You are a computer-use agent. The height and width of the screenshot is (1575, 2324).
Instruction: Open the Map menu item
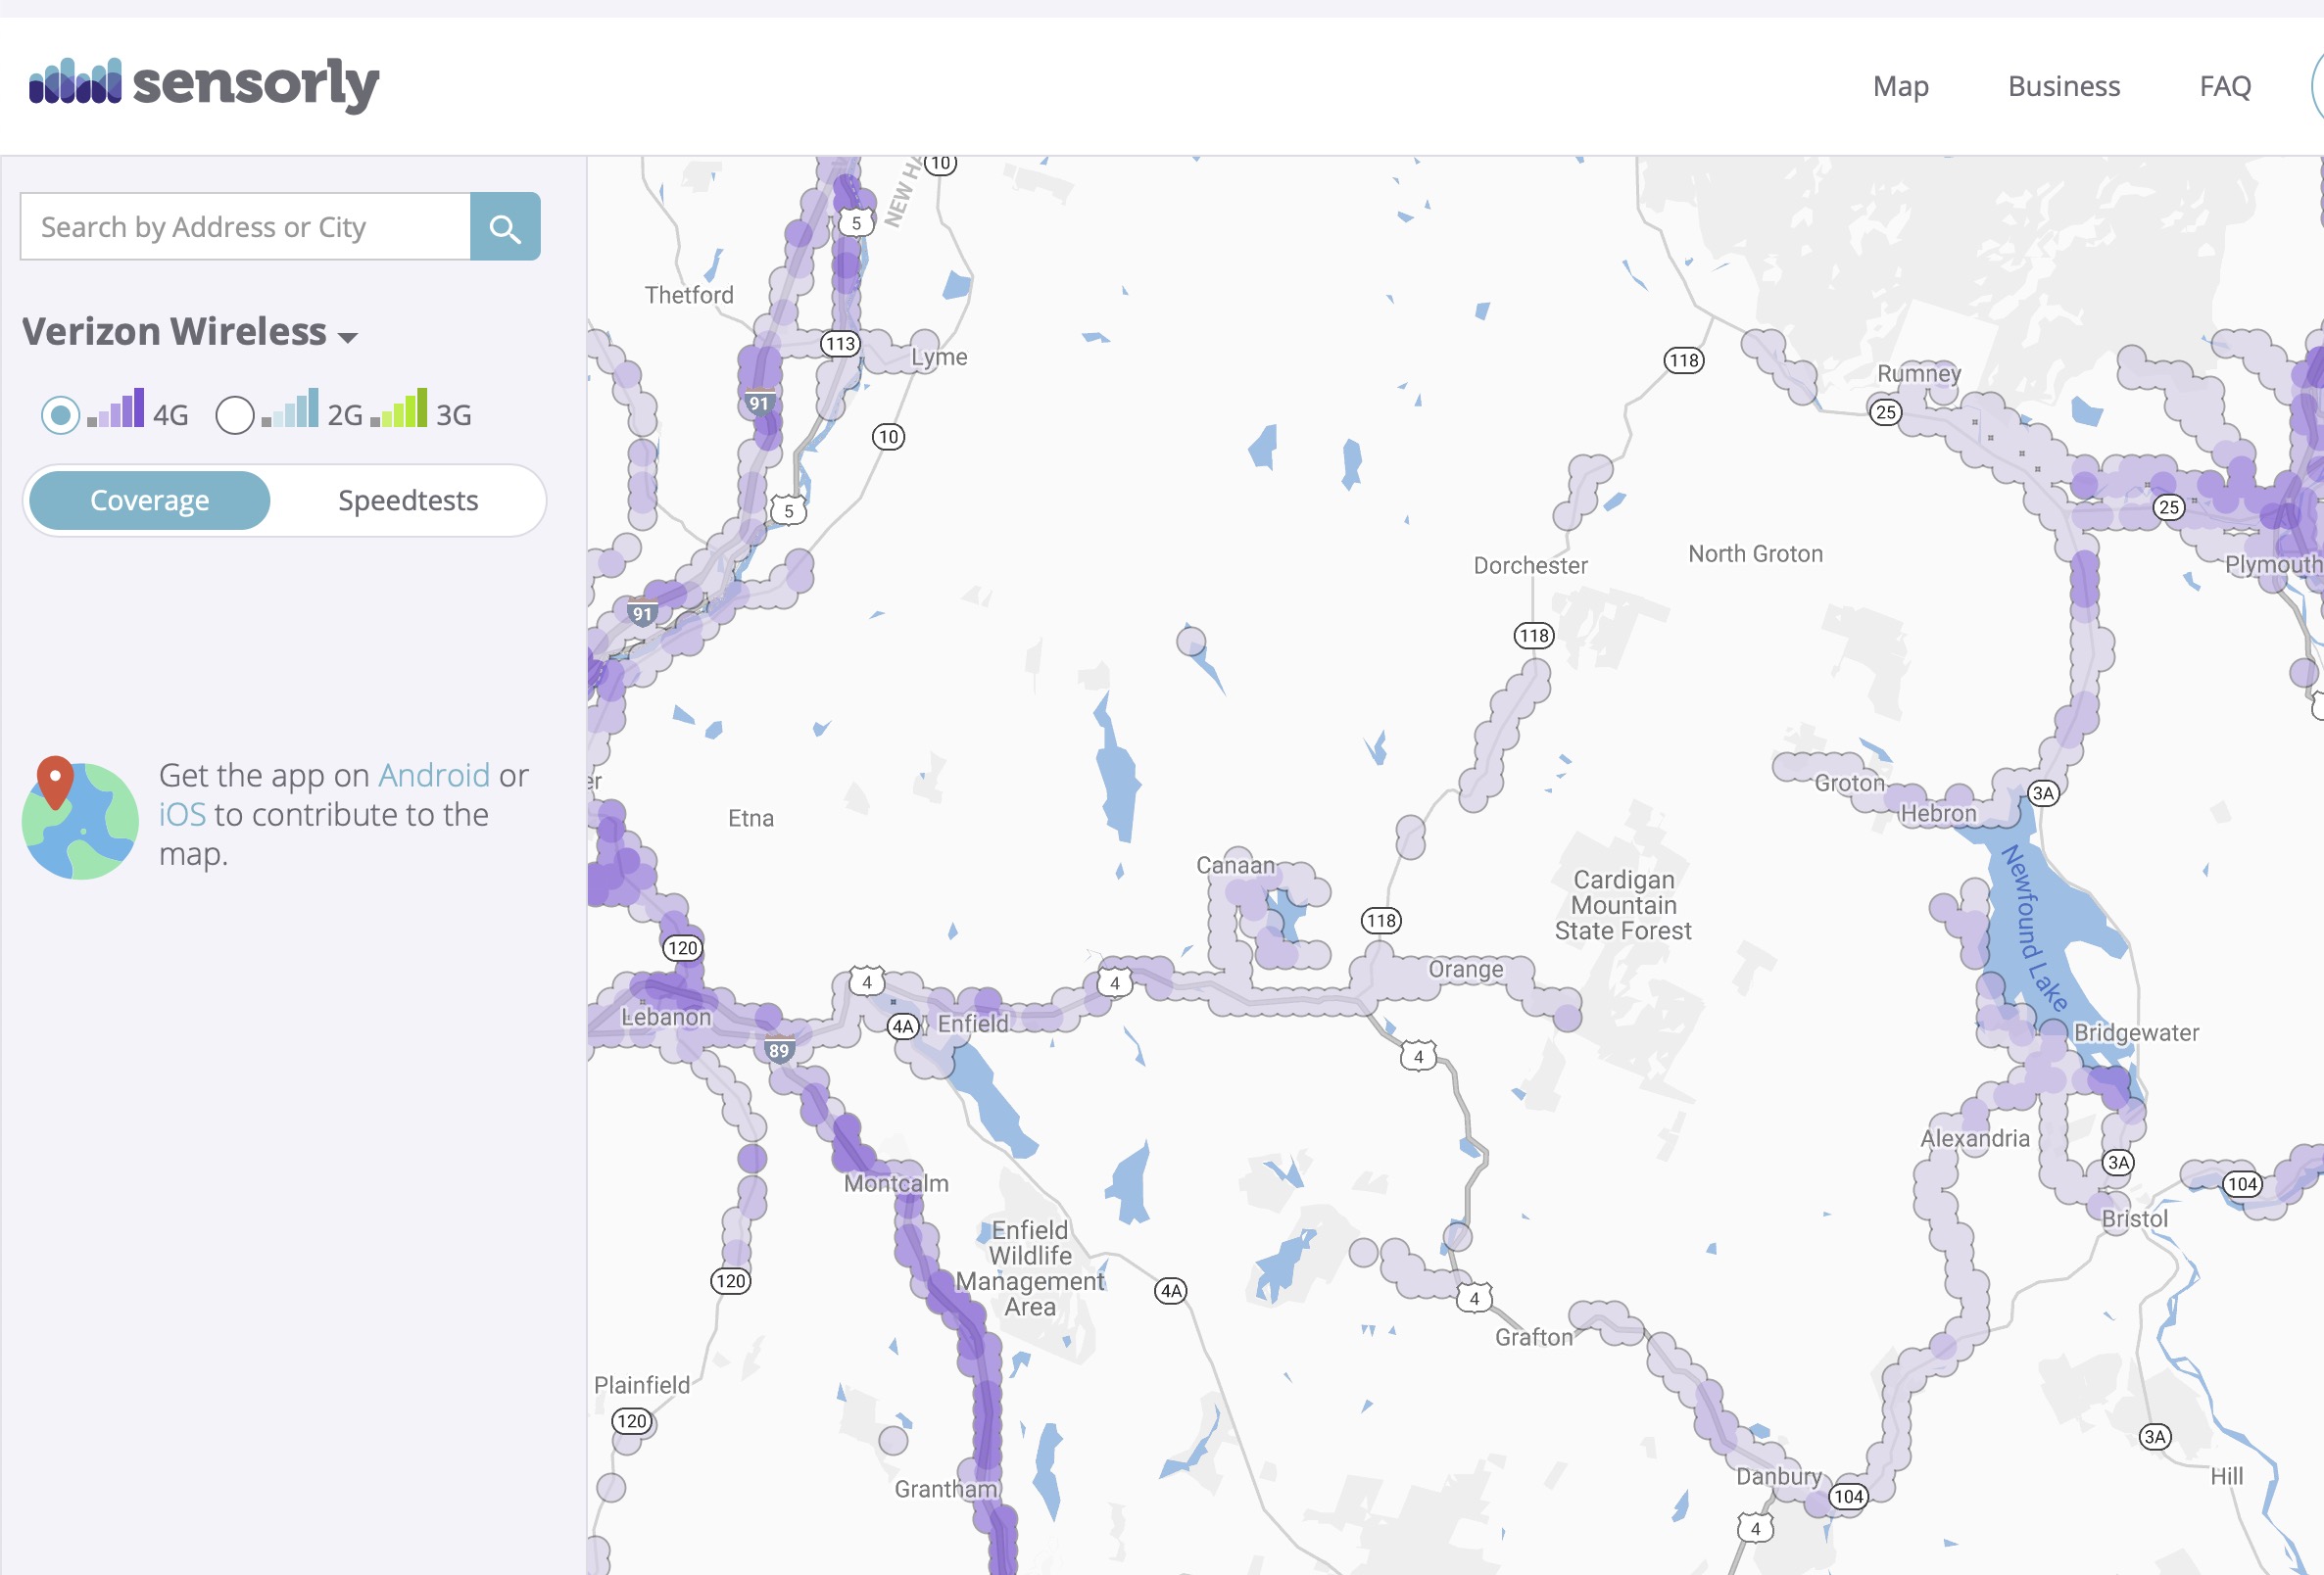tap(1900, 86)
